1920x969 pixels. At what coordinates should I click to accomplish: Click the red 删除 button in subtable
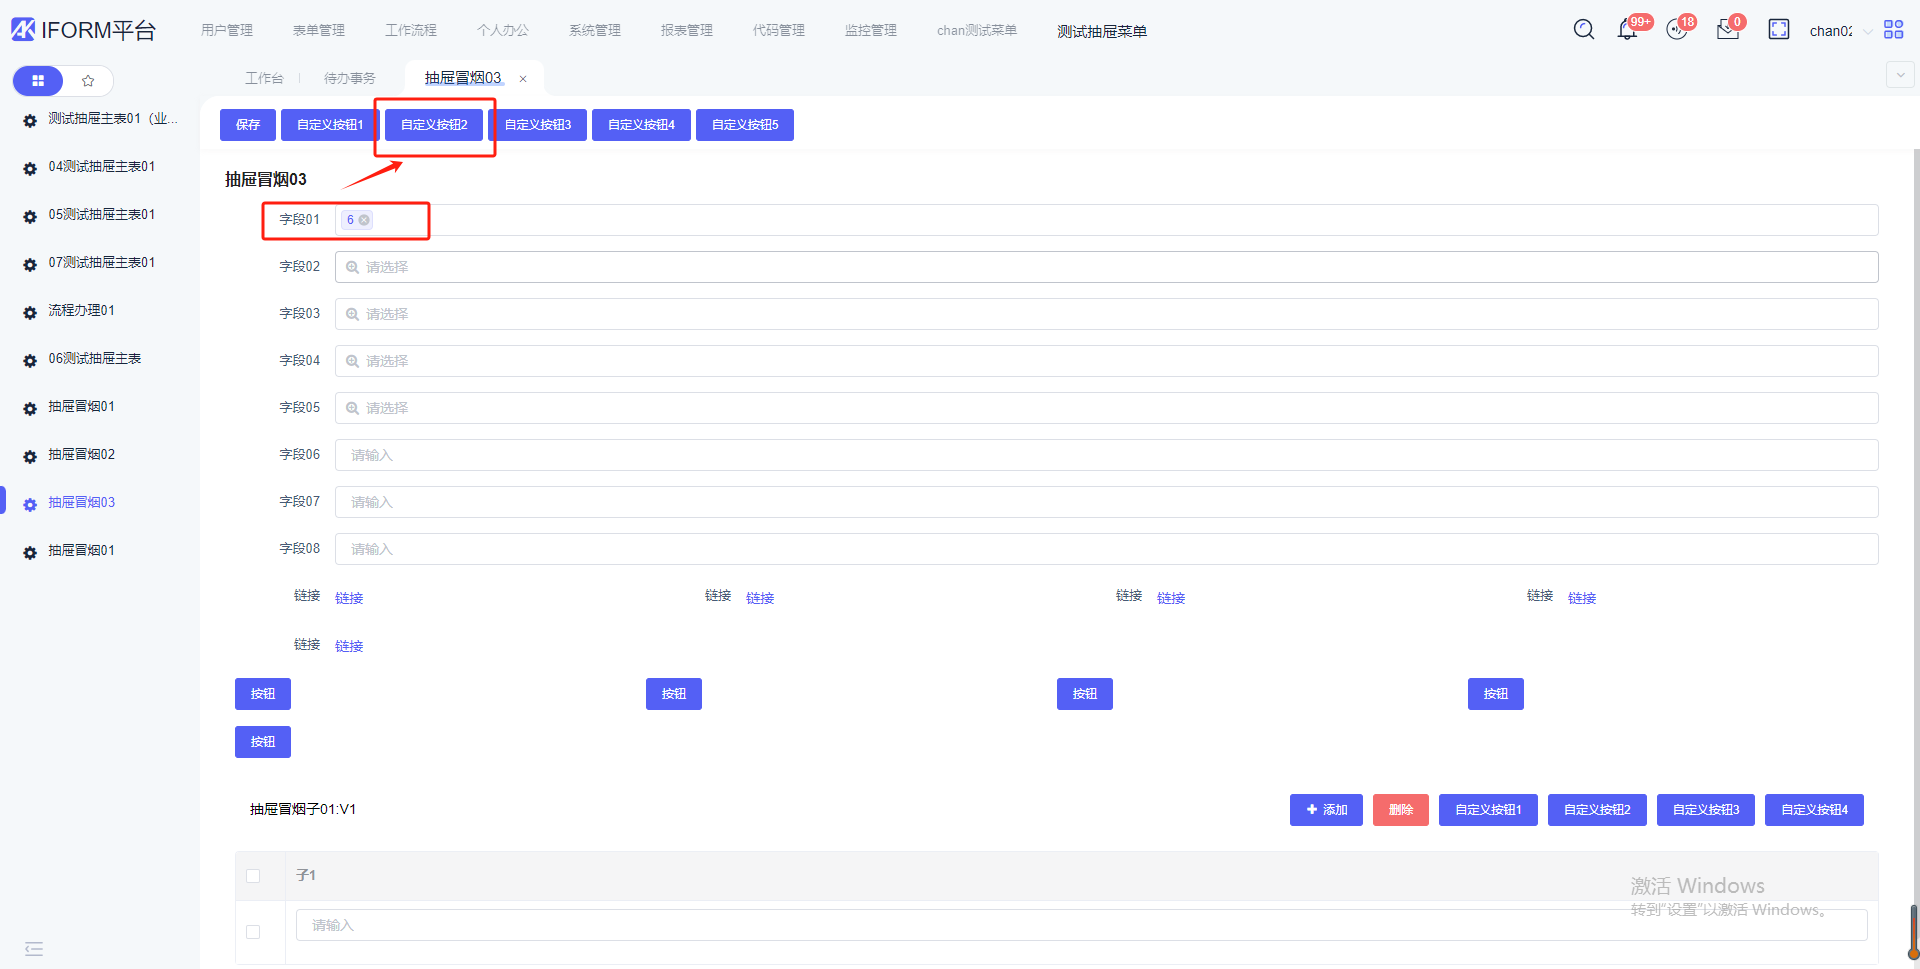1400,810
